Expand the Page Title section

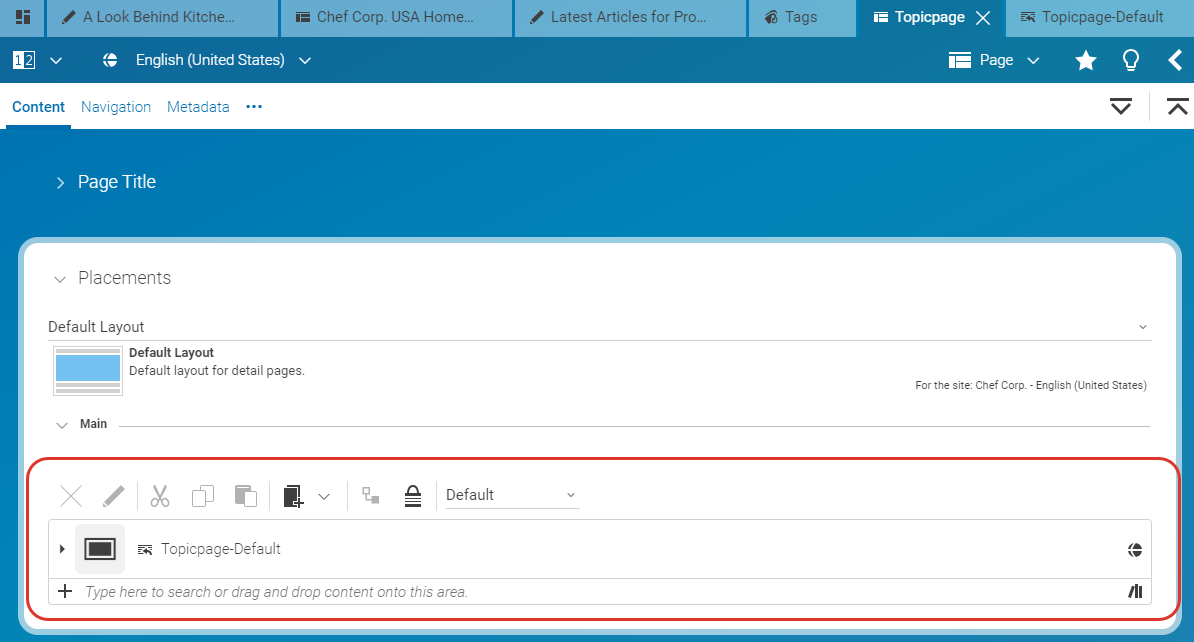point(60,182)
